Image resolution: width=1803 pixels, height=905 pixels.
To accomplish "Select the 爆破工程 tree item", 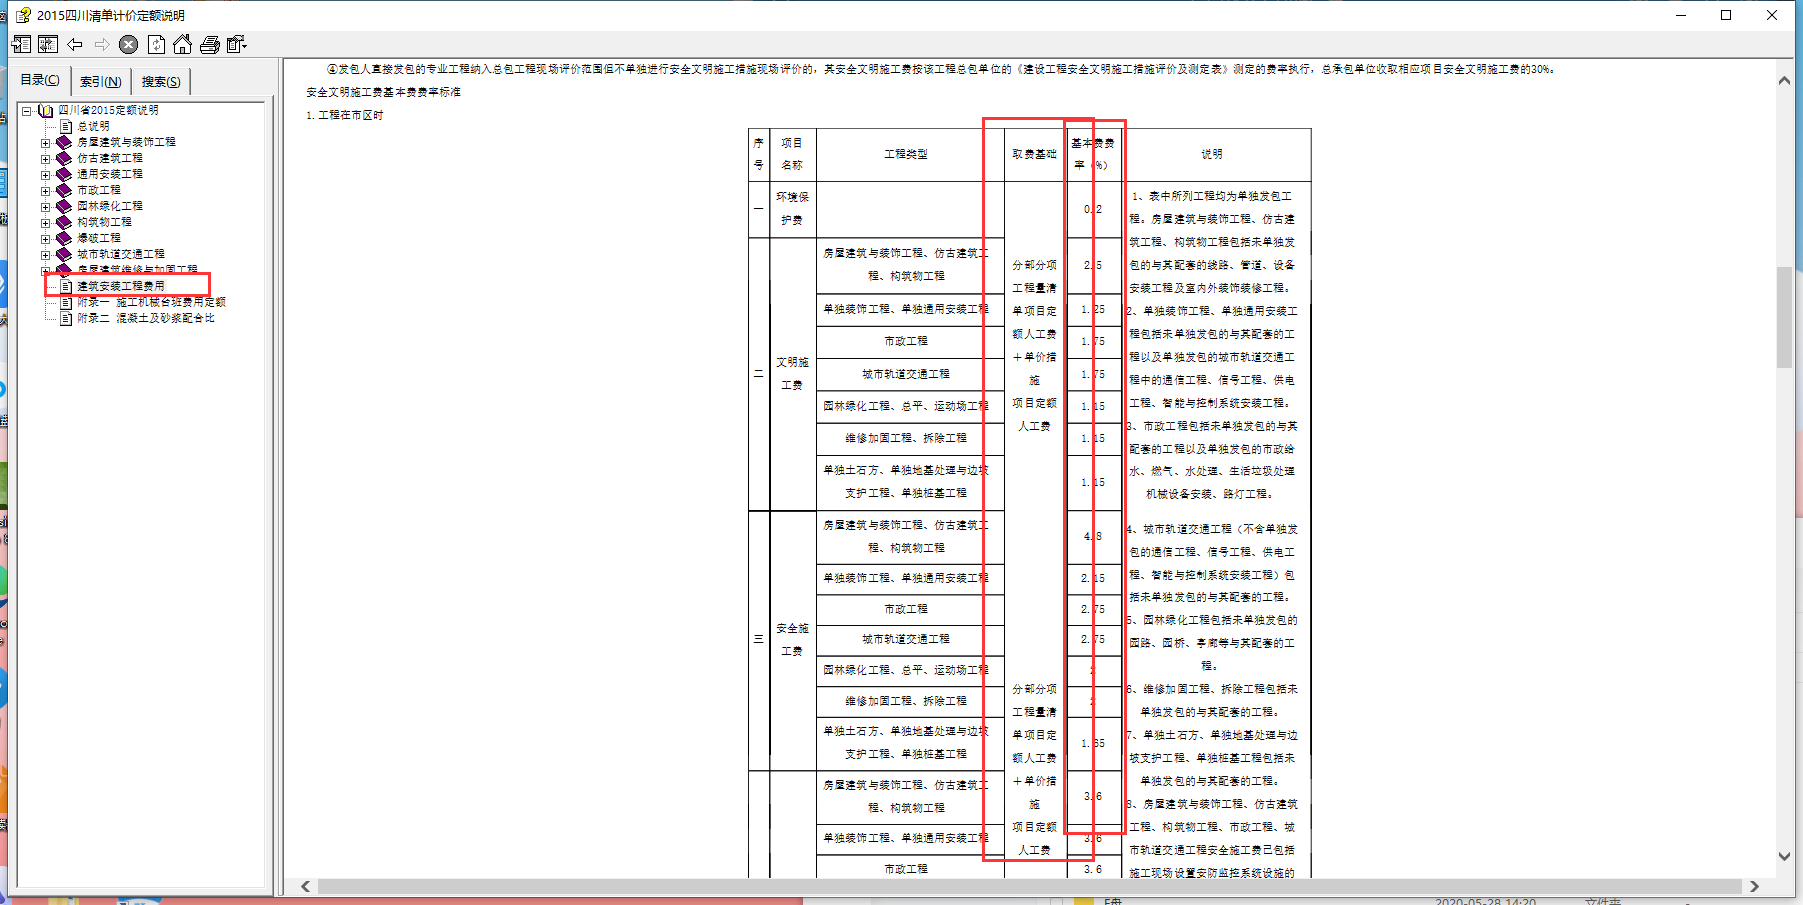I will (99, 238).
